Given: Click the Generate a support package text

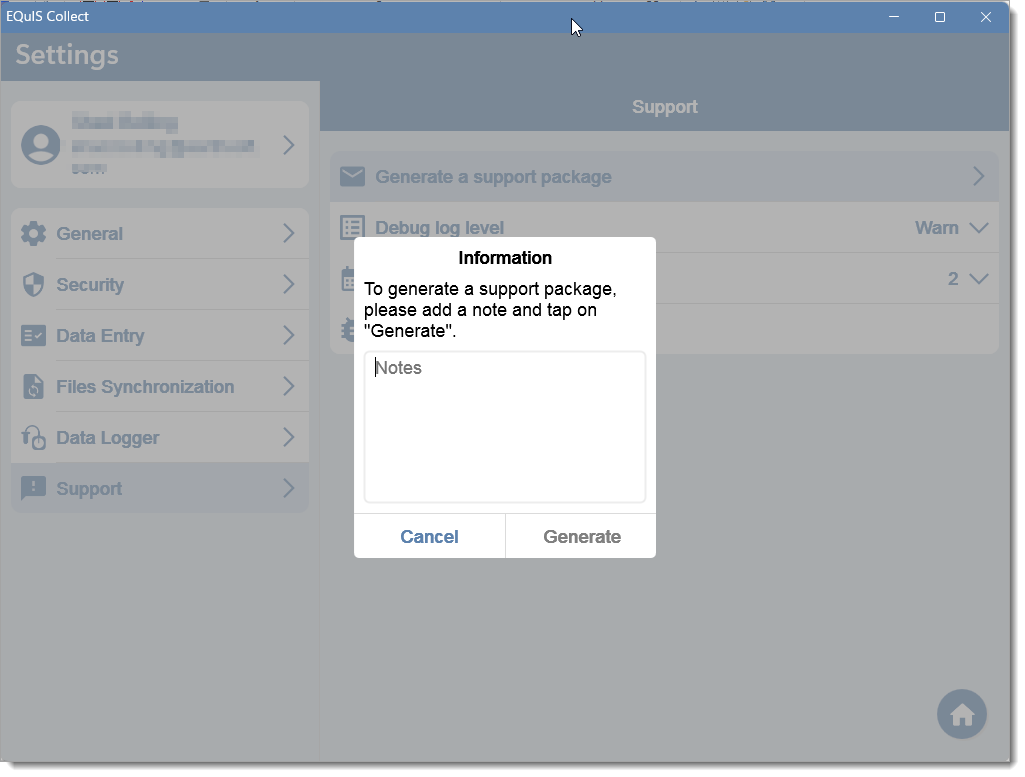Looking at the screenshot, I should (494, 177).
